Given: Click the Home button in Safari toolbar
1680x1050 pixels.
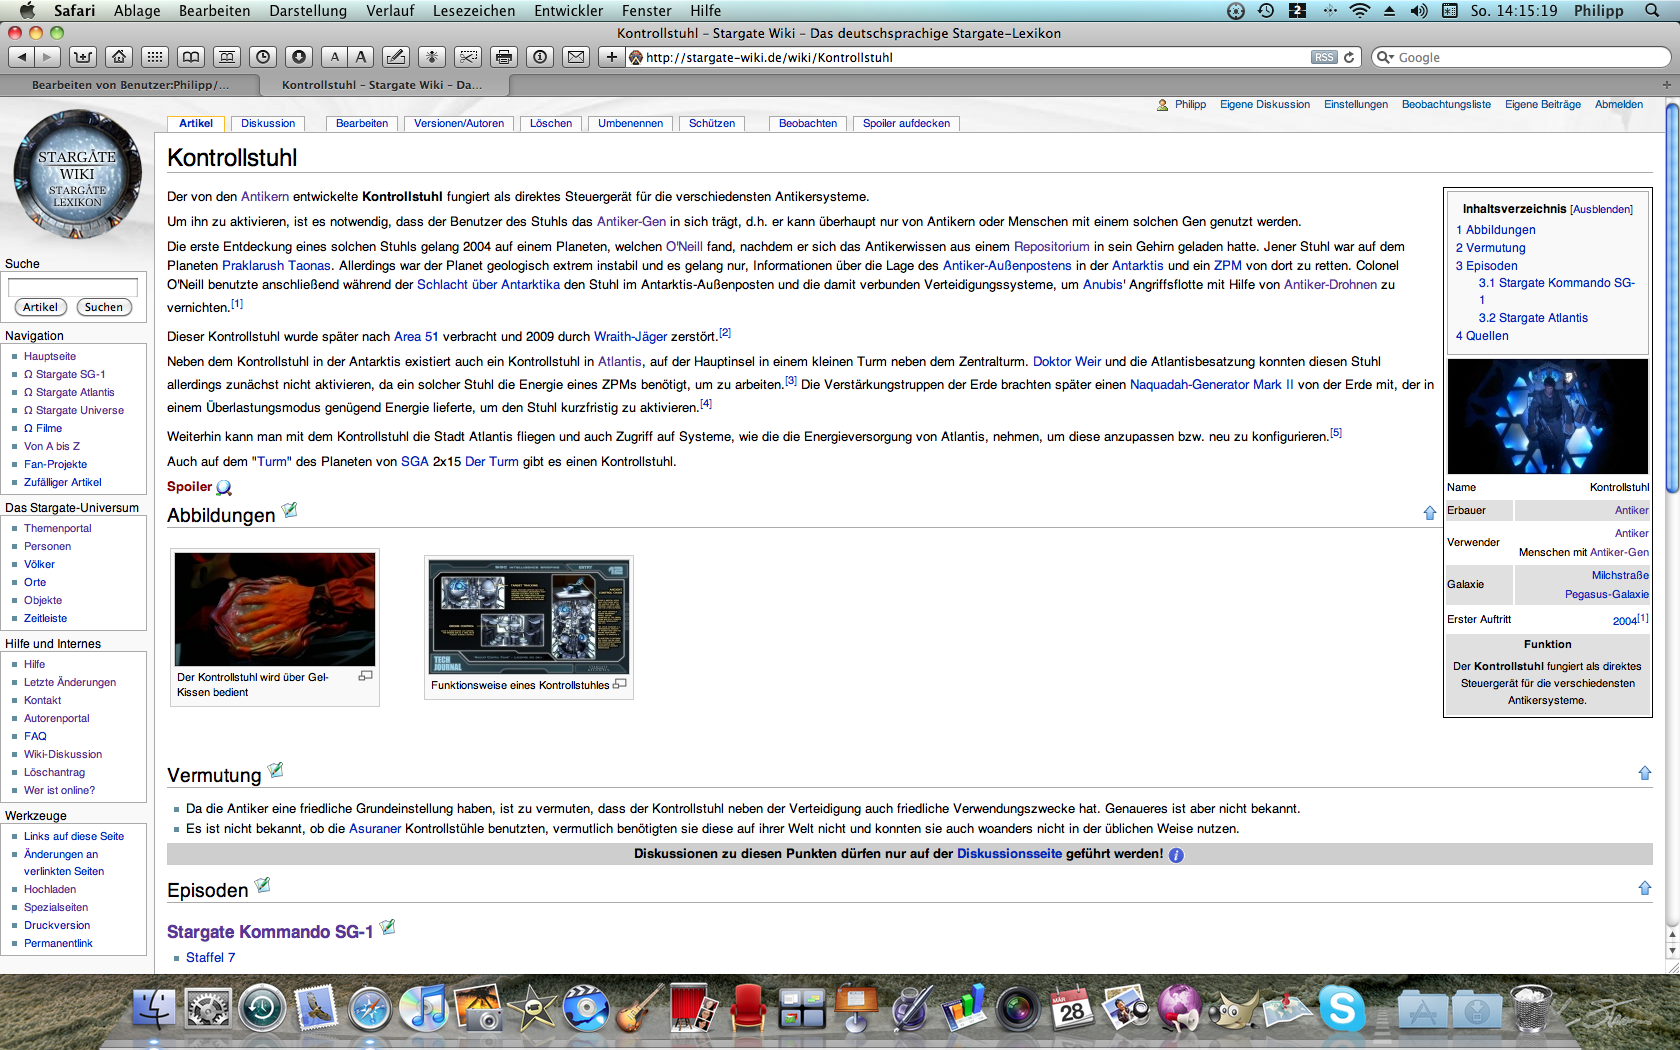Looking at the screenshot, I should coord(119,57).
